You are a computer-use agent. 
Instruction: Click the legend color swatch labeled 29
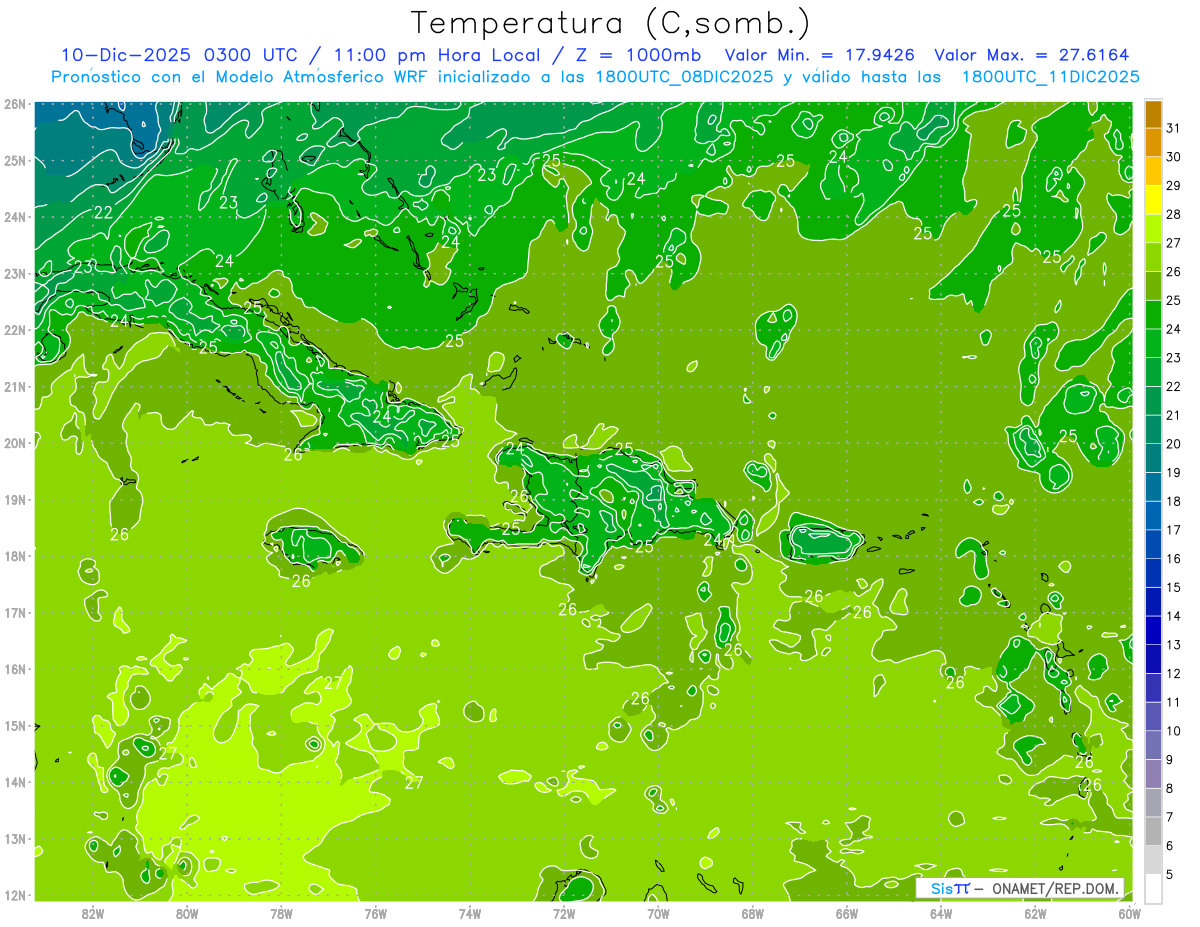[x=1153, y=172]
